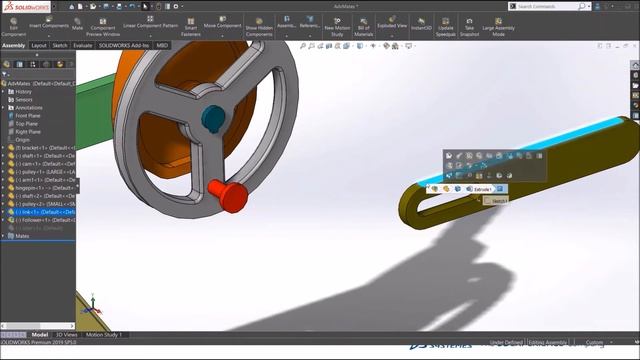640x360 pixels.
Task: Click Take Snapshot
Action: (469, 27)
